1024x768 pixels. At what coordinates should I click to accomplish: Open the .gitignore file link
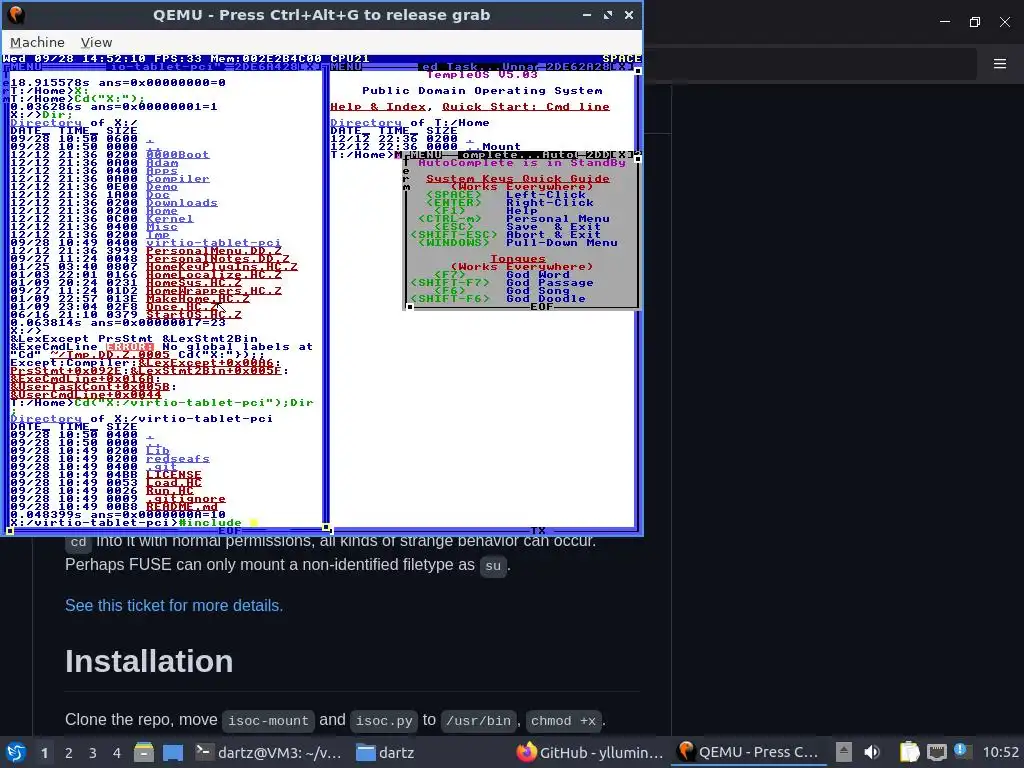click(185, 498)
